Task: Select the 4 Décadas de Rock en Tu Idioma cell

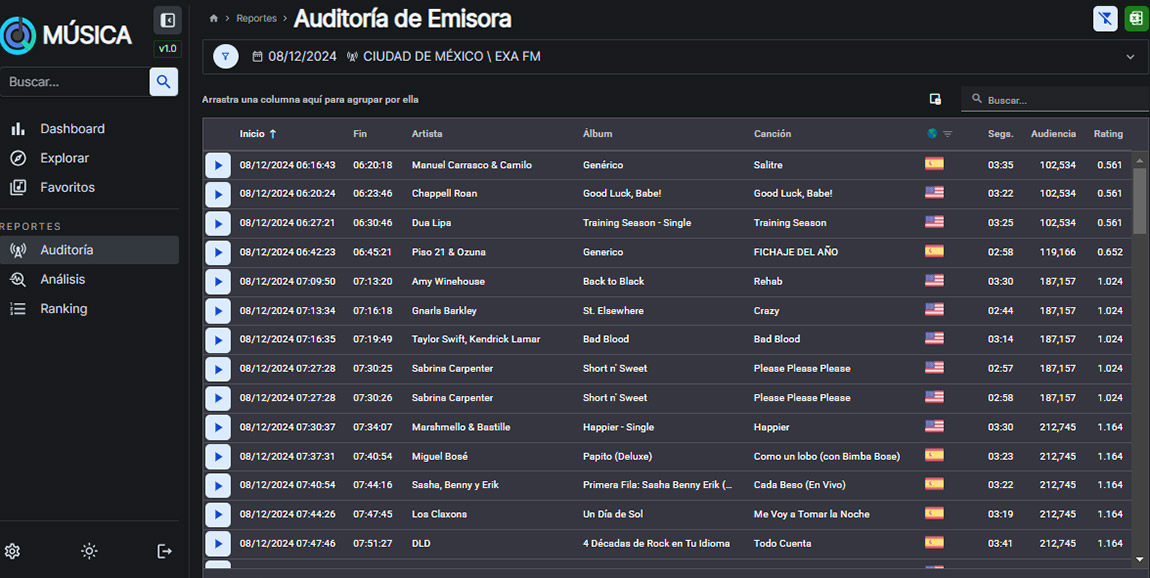Action: click(656, 544)
